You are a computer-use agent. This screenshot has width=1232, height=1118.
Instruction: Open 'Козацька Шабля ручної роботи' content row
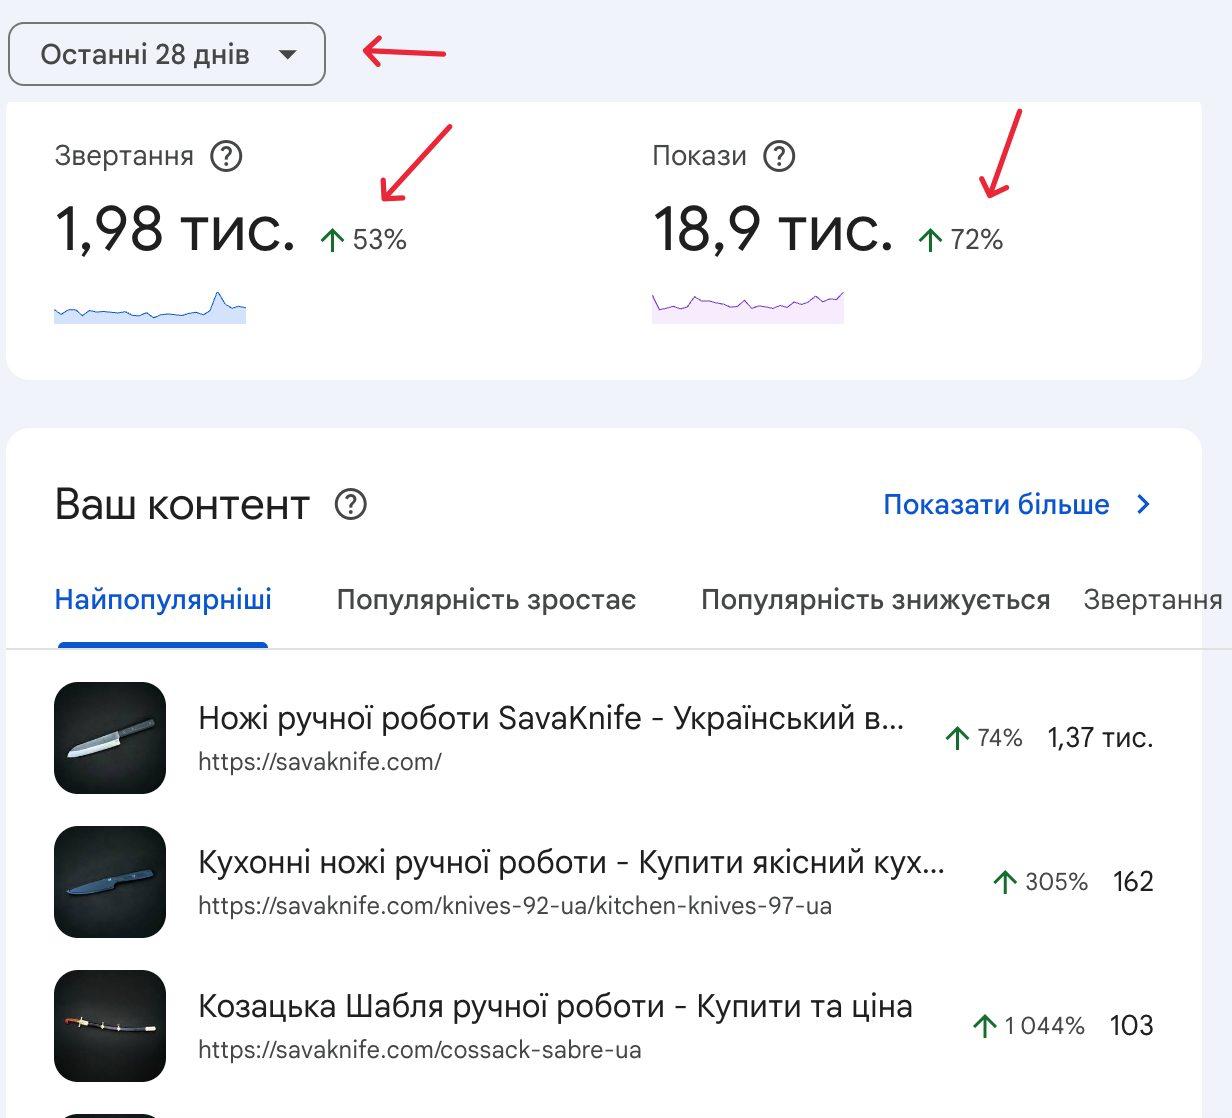[x=555, y=1006]
